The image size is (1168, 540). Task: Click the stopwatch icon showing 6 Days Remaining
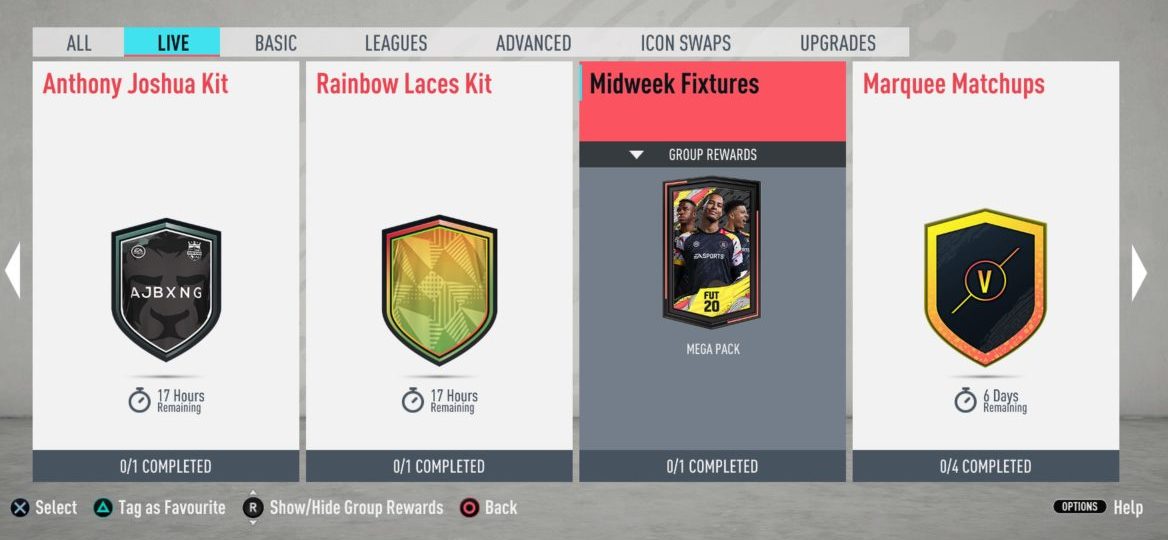click(x=965, y=400)
